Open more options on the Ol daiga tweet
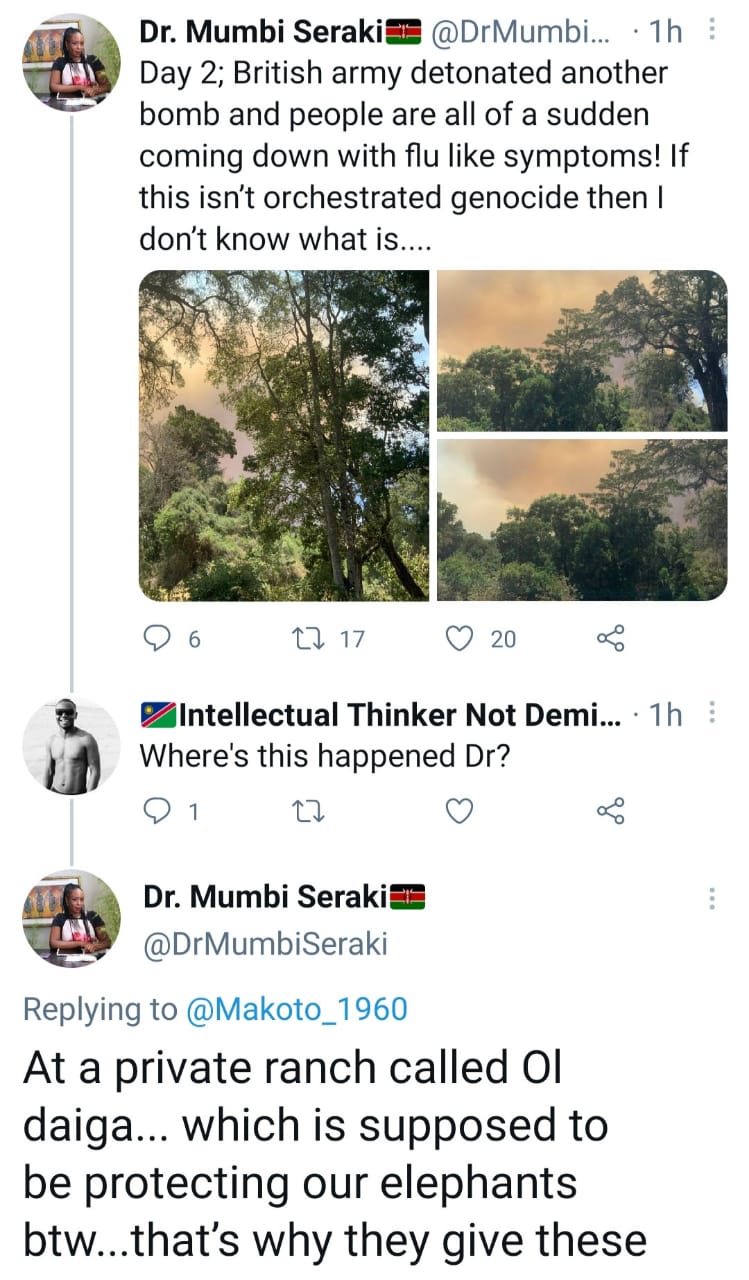The height and width of the screenshot is (1280, 749). coord(711,897)
